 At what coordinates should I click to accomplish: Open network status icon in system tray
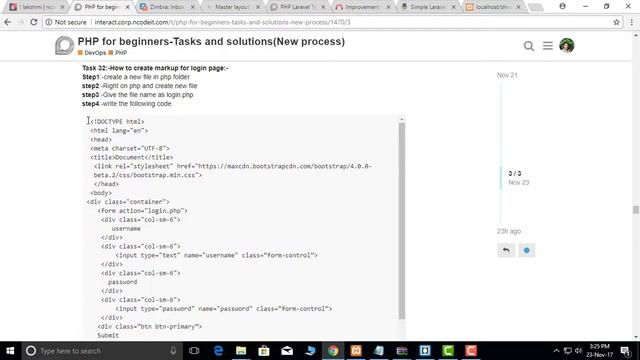coord(567,351)
